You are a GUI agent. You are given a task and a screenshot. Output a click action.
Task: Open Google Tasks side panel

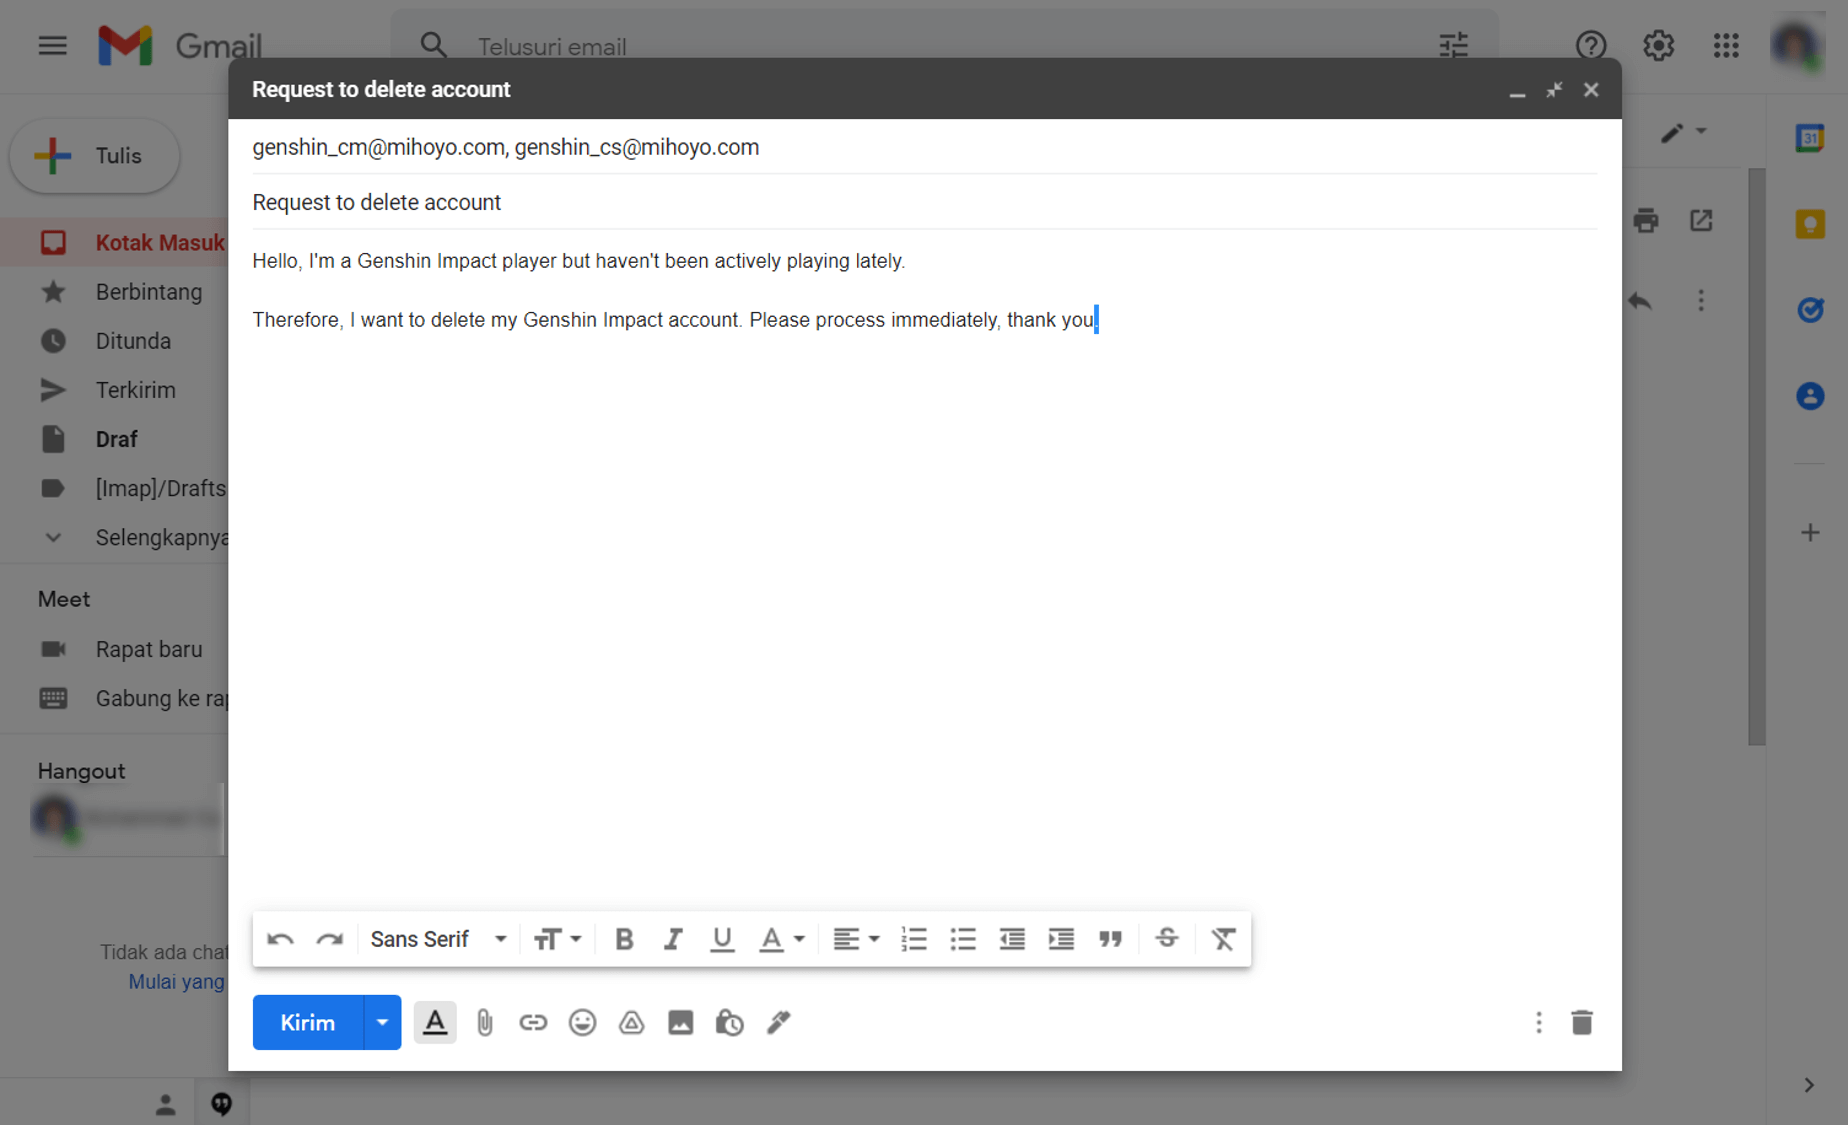pyautogui.click(x=1810, y=310)
